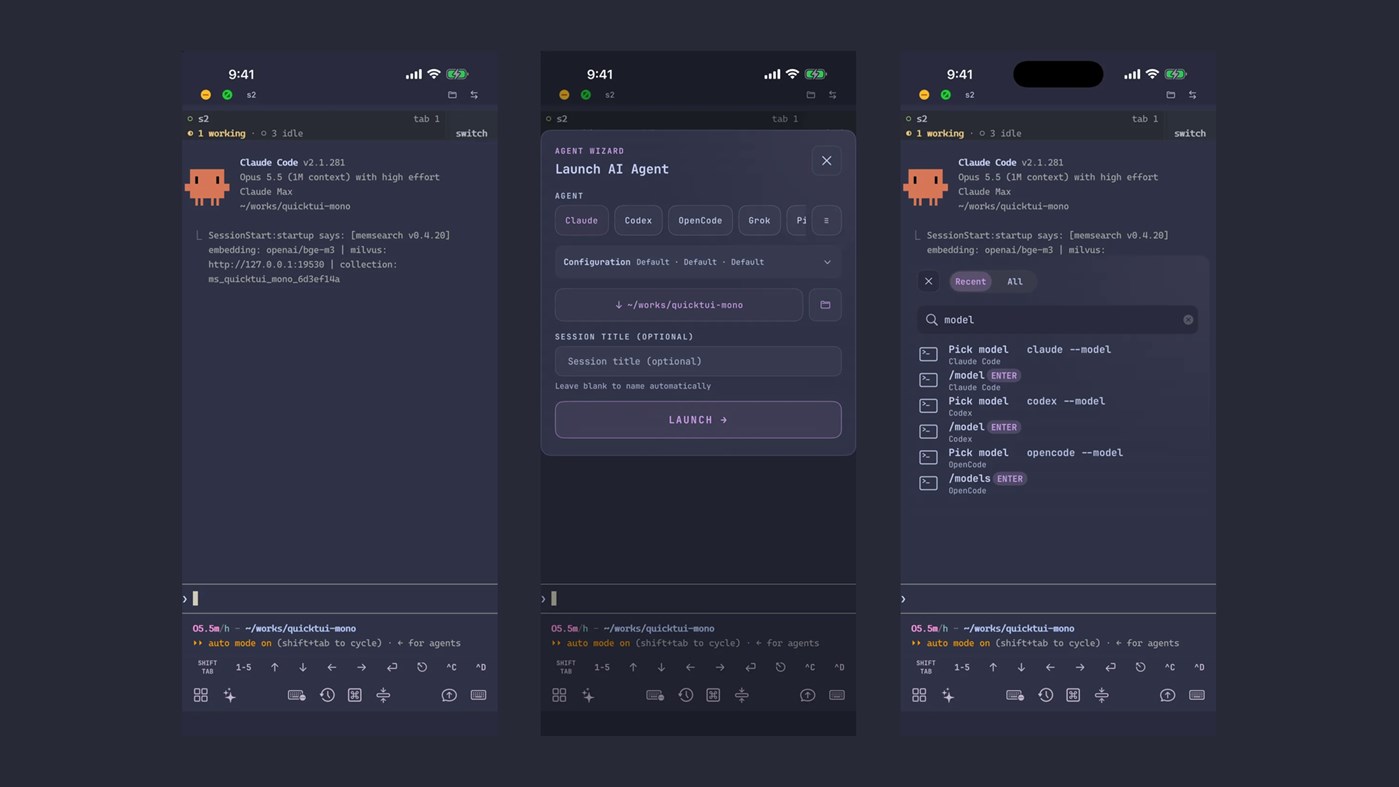Clear the 'model' search text

(x=1188, y=320)
